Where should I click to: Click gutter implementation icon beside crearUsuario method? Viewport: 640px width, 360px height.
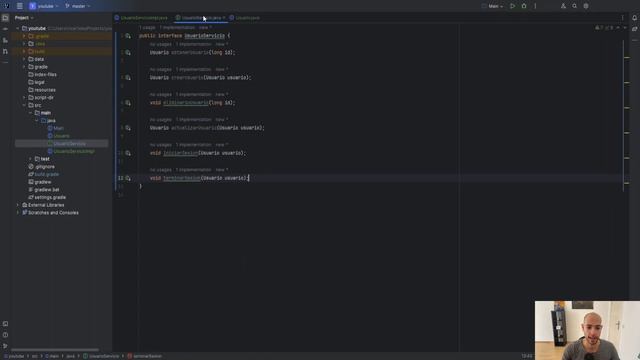point(128,78)
